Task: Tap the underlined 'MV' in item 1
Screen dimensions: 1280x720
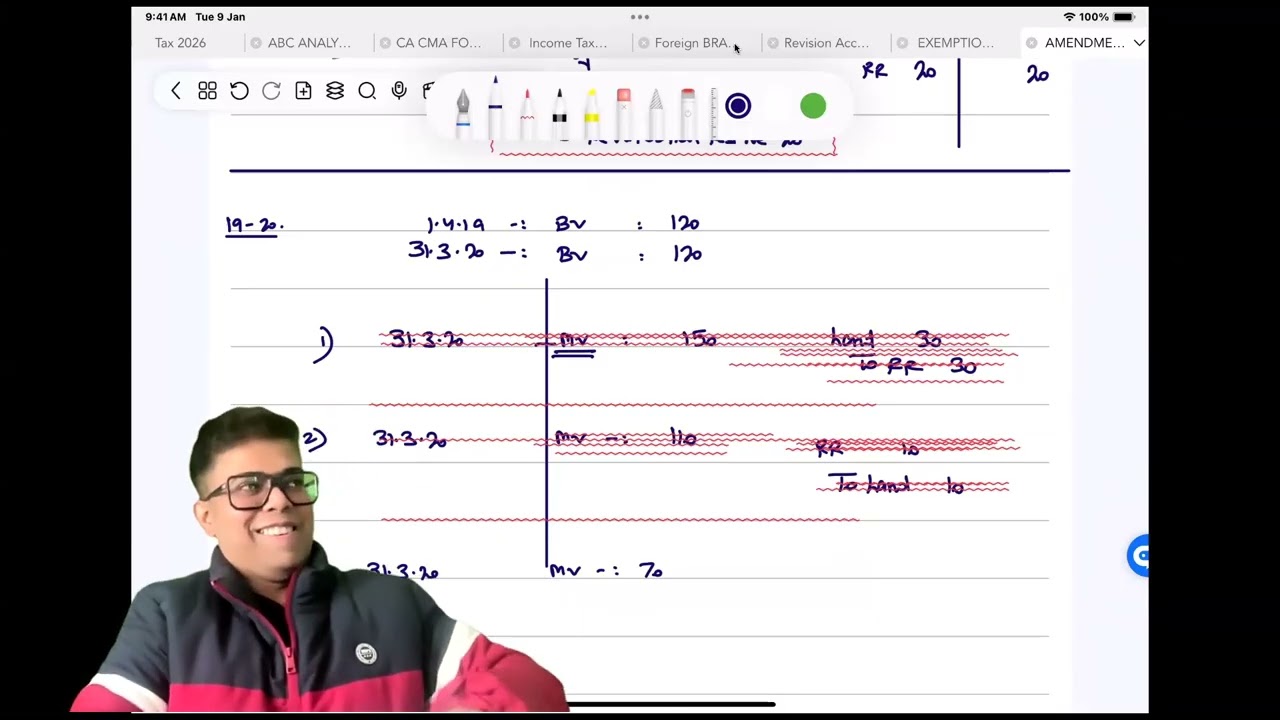Action: (x=574, y=343)
